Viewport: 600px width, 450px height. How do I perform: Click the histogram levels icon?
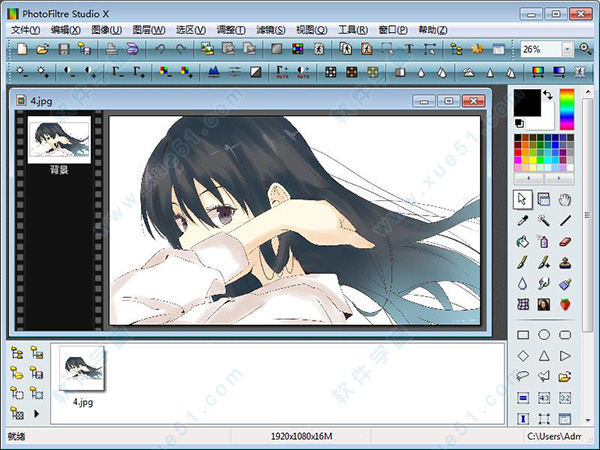214,72
